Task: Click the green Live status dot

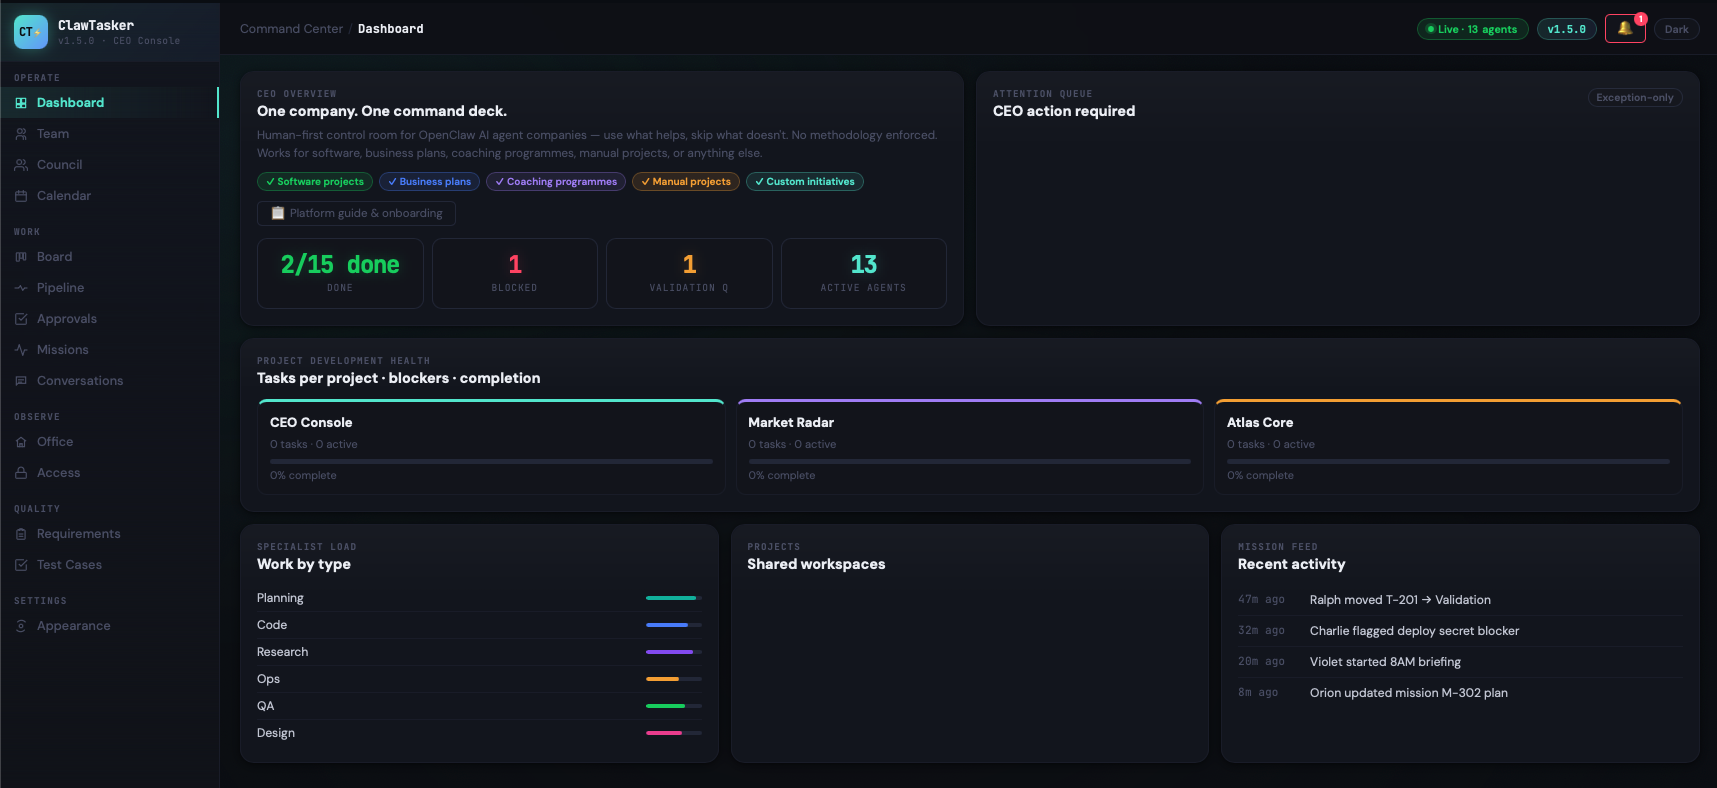Action: 1431,29
